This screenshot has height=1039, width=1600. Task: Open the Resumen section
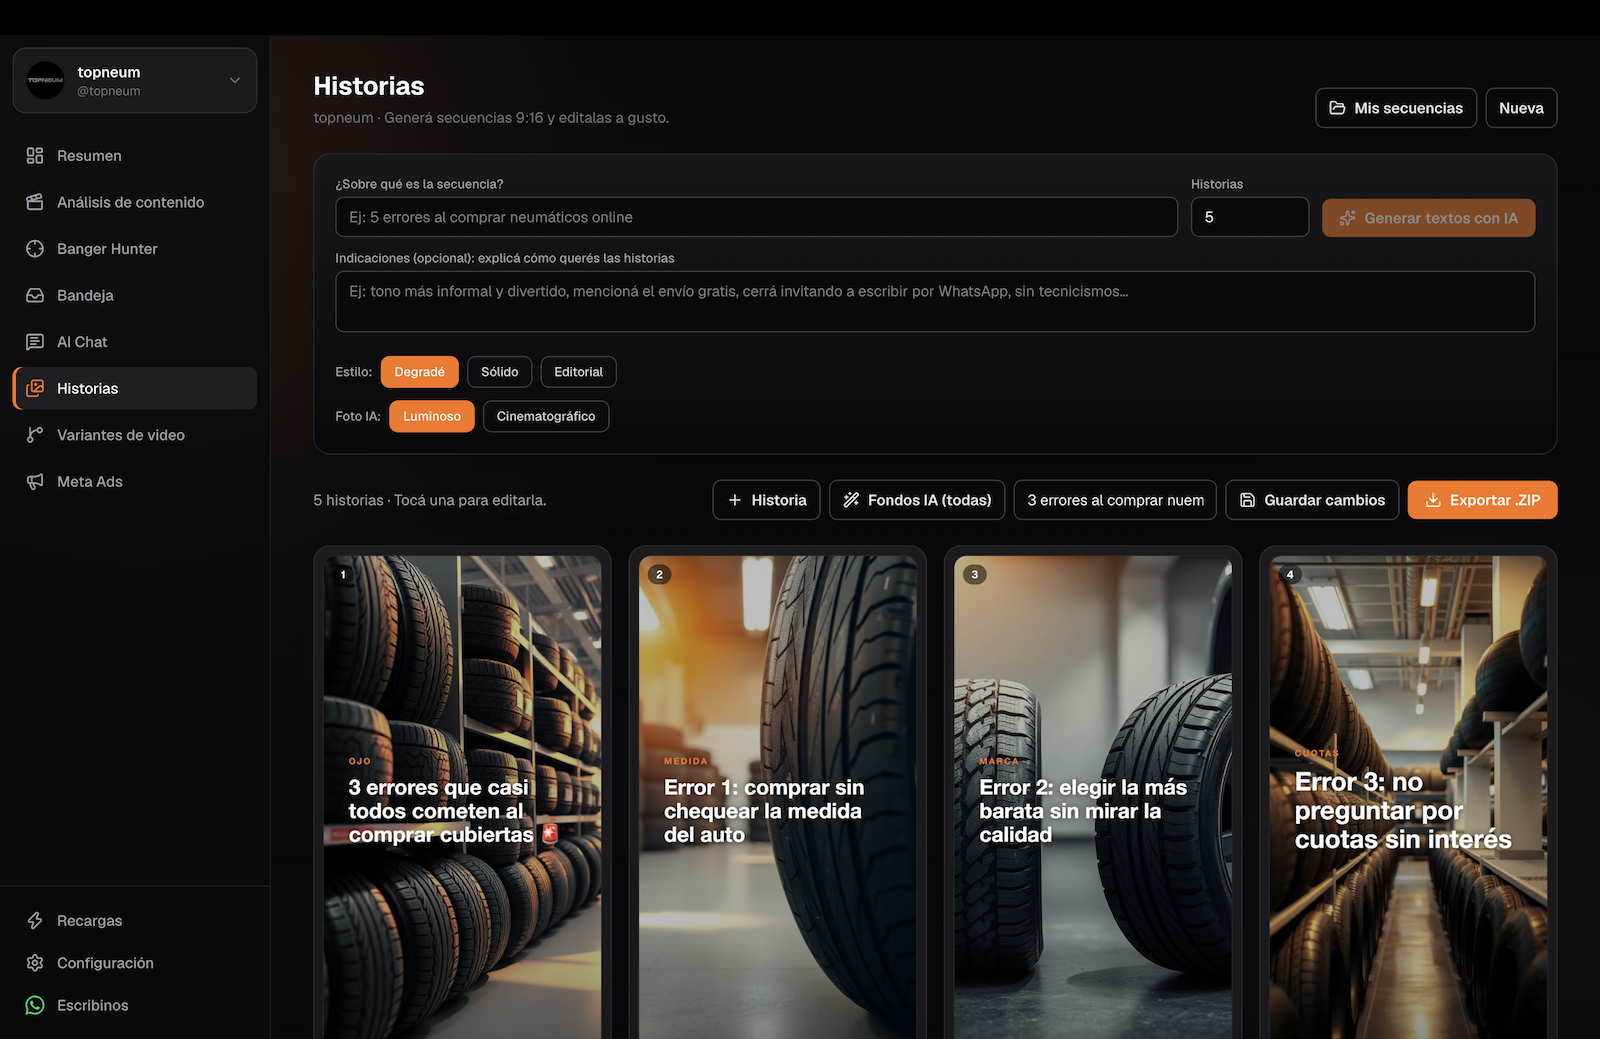point(135,156)
